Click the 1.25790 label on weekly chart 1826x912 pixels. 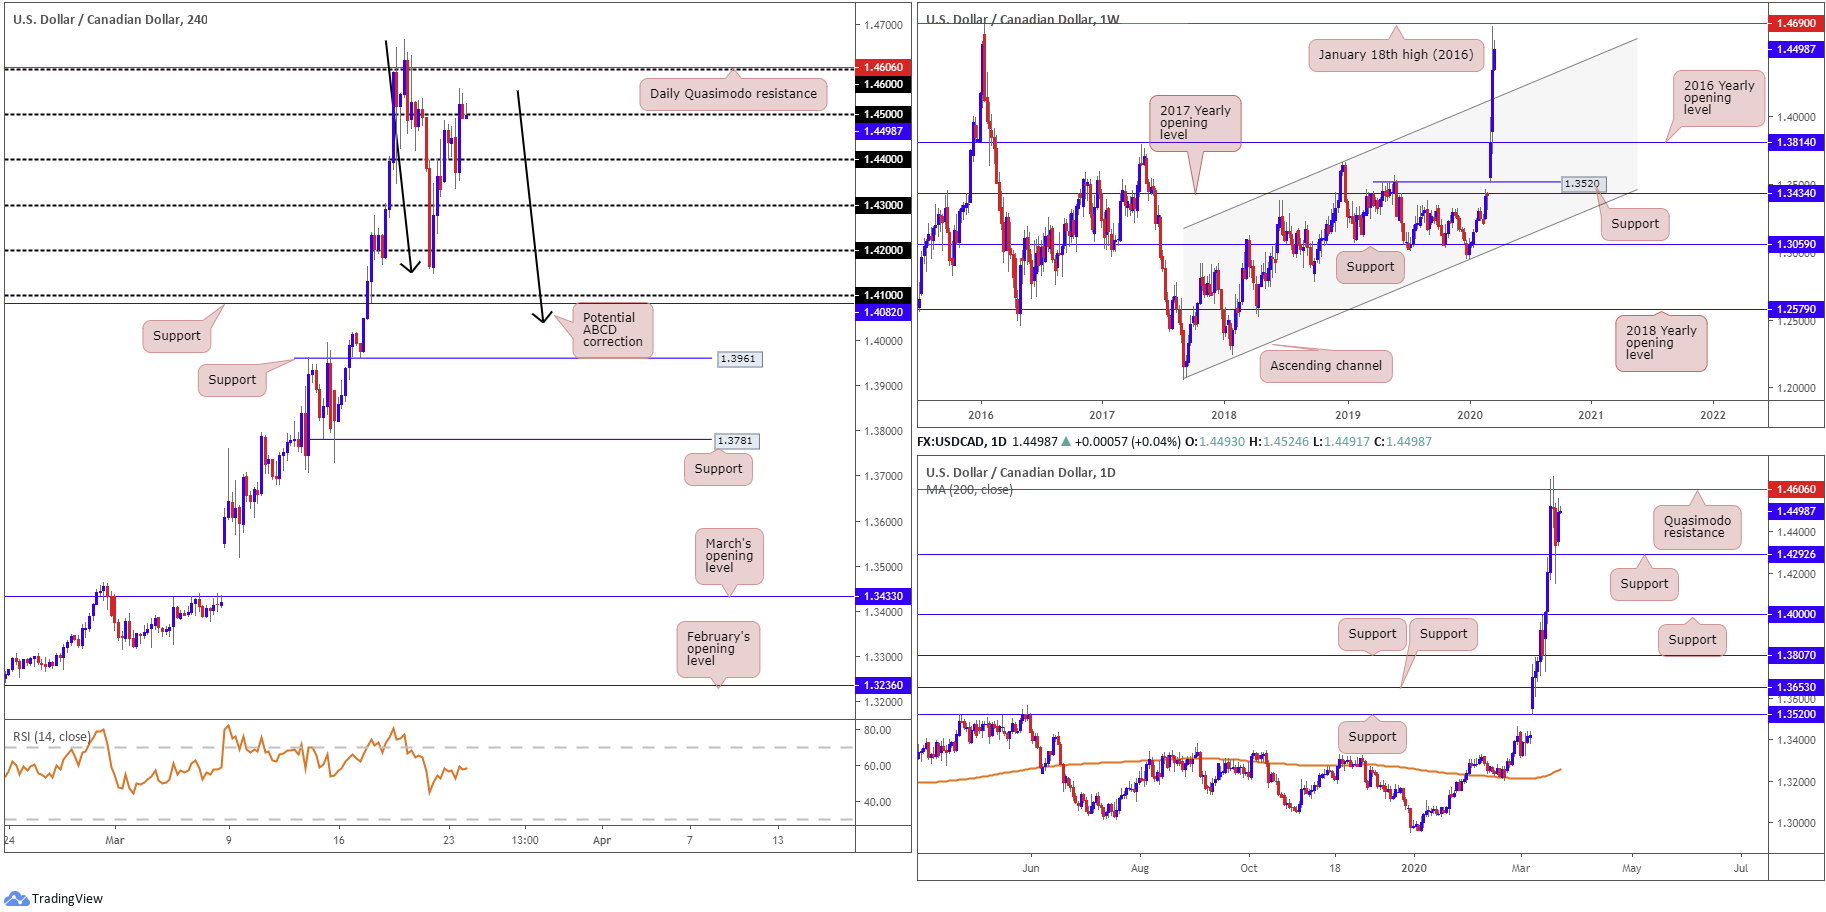1796,309
